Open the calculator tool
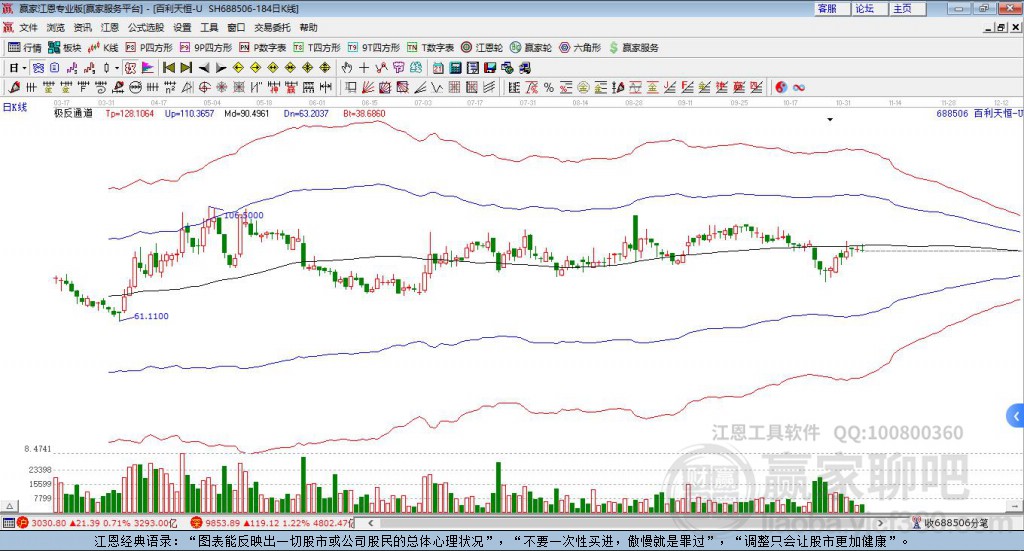The width and height of the screenshot is (1024, 551). tap(455, 68)
